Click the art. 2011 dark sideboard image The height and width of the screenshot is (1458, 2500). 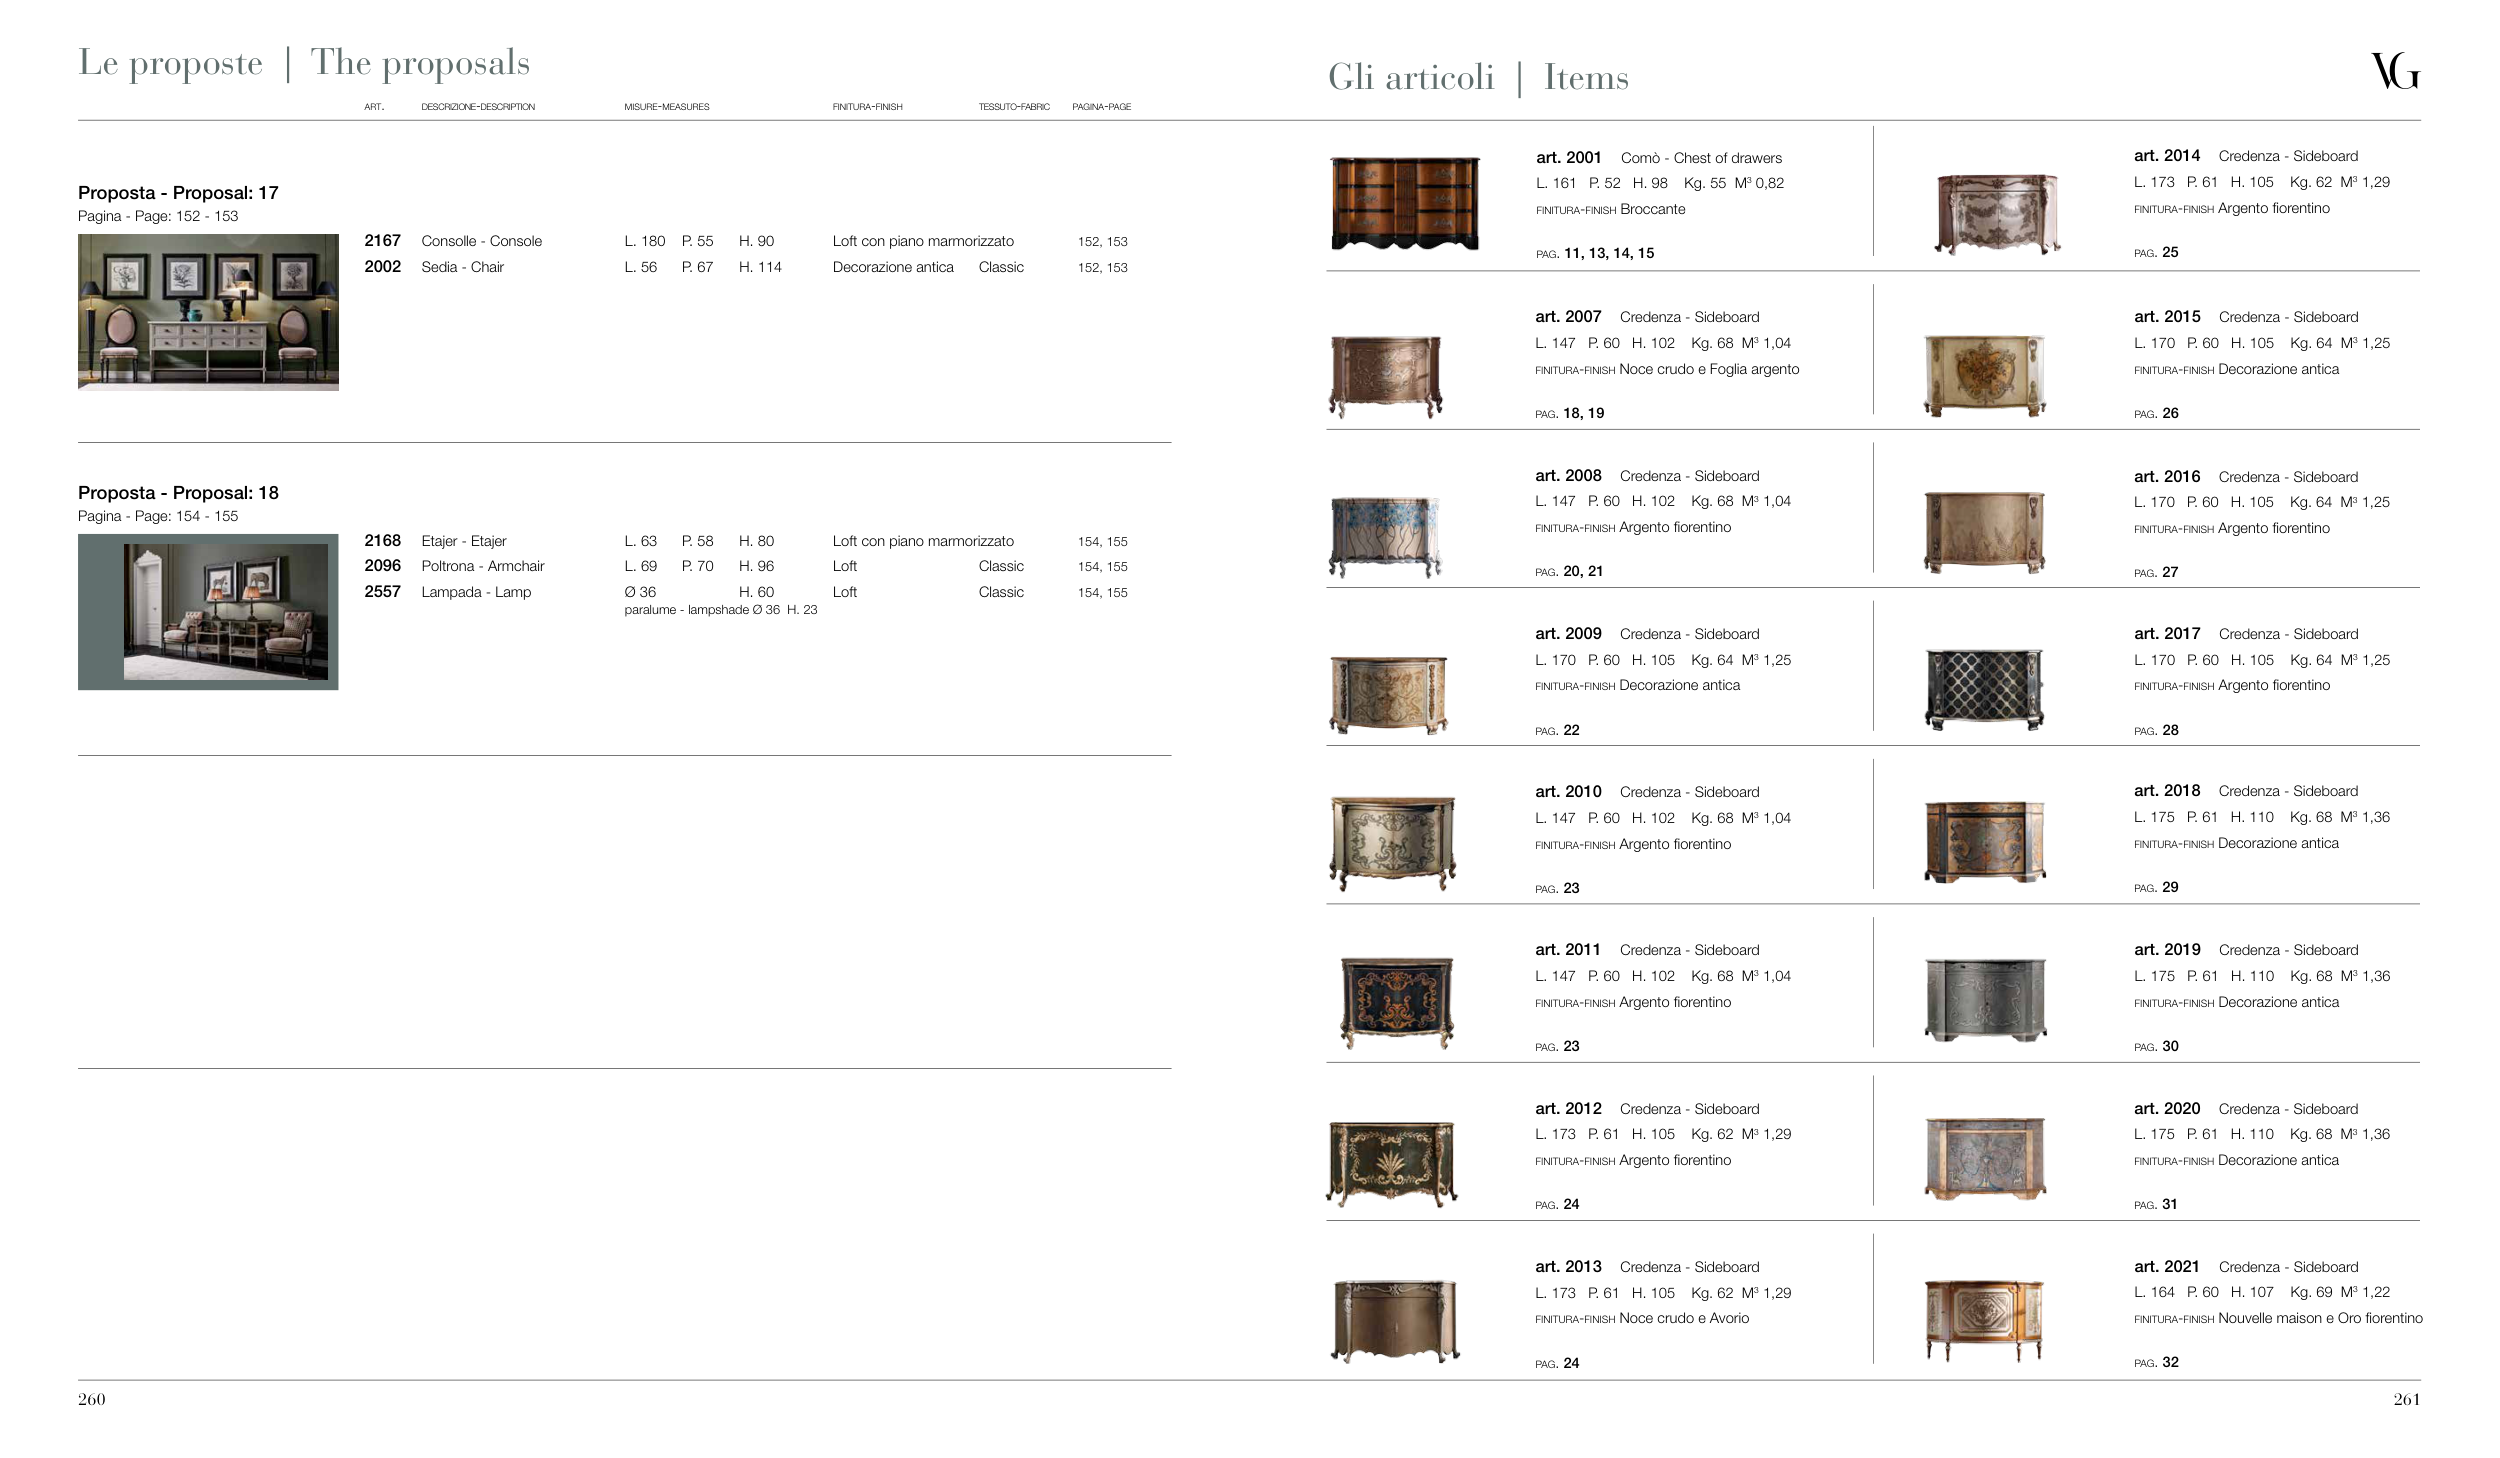click(1397, 1002)
